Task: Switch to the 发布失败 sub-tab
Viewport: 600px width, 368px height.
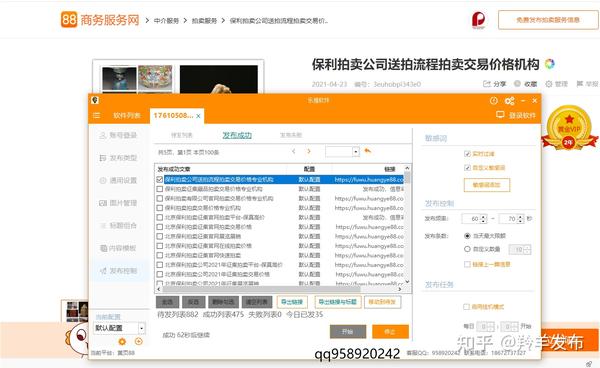Action: pos(291,135)
